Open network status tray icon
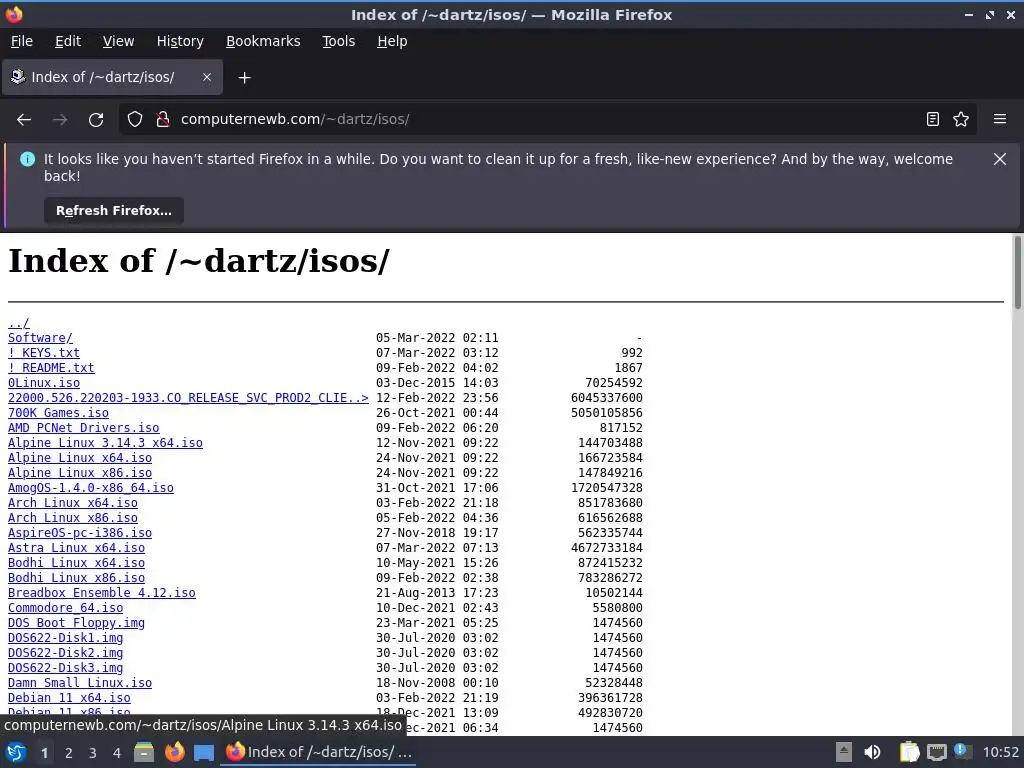 [936, 752]
